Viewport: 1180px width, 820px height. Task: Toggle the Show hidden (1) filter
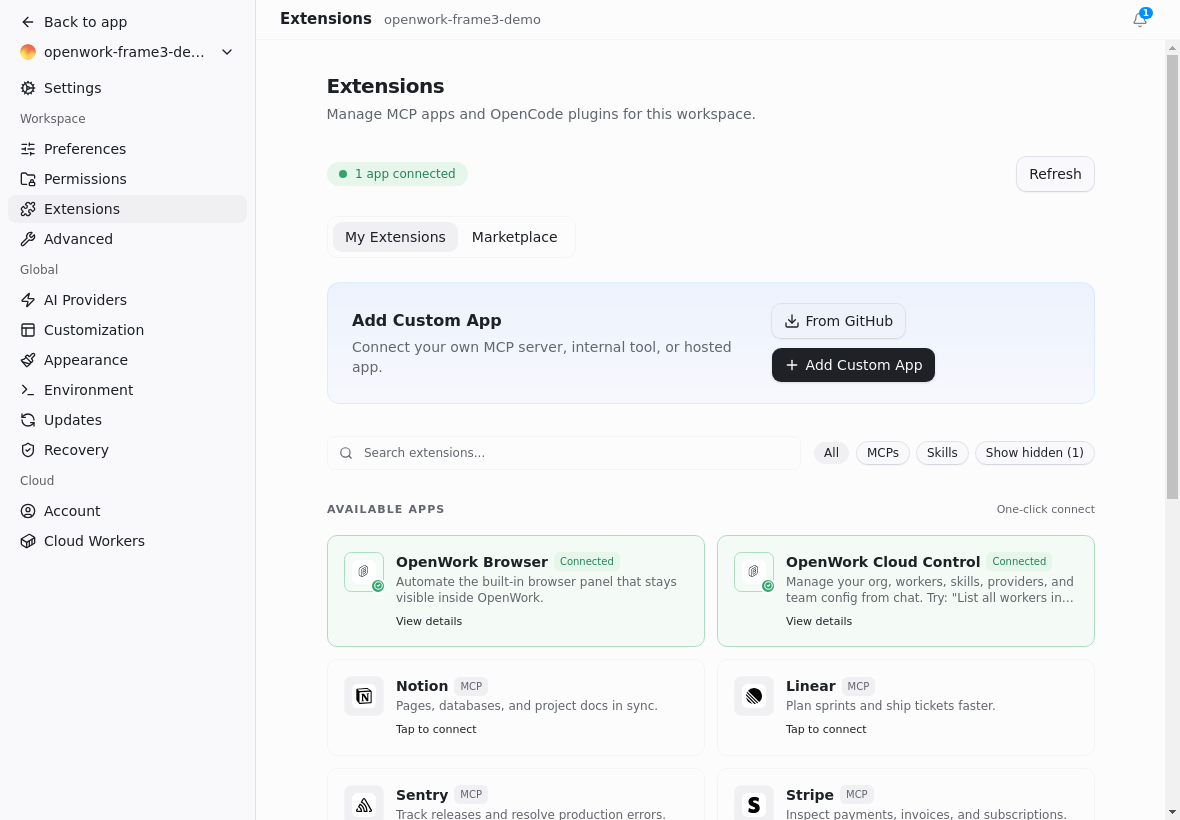pos(1035,453)
